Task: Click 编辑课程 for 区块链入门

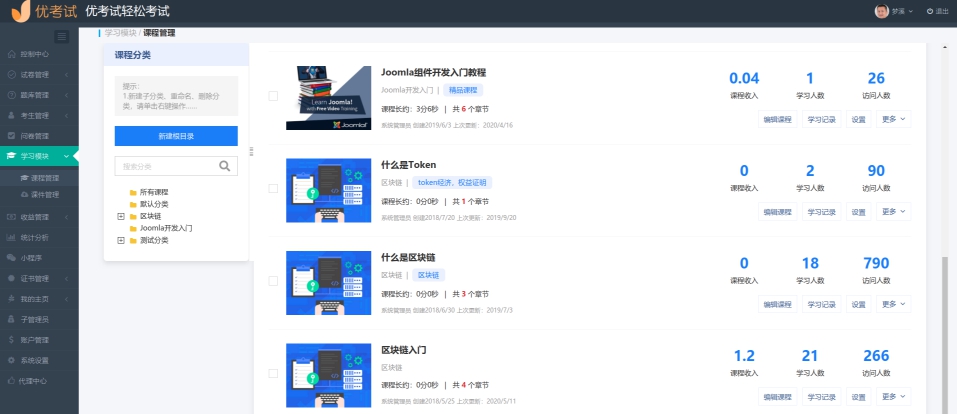Action: pyautogui.click(x=778, y=396)
